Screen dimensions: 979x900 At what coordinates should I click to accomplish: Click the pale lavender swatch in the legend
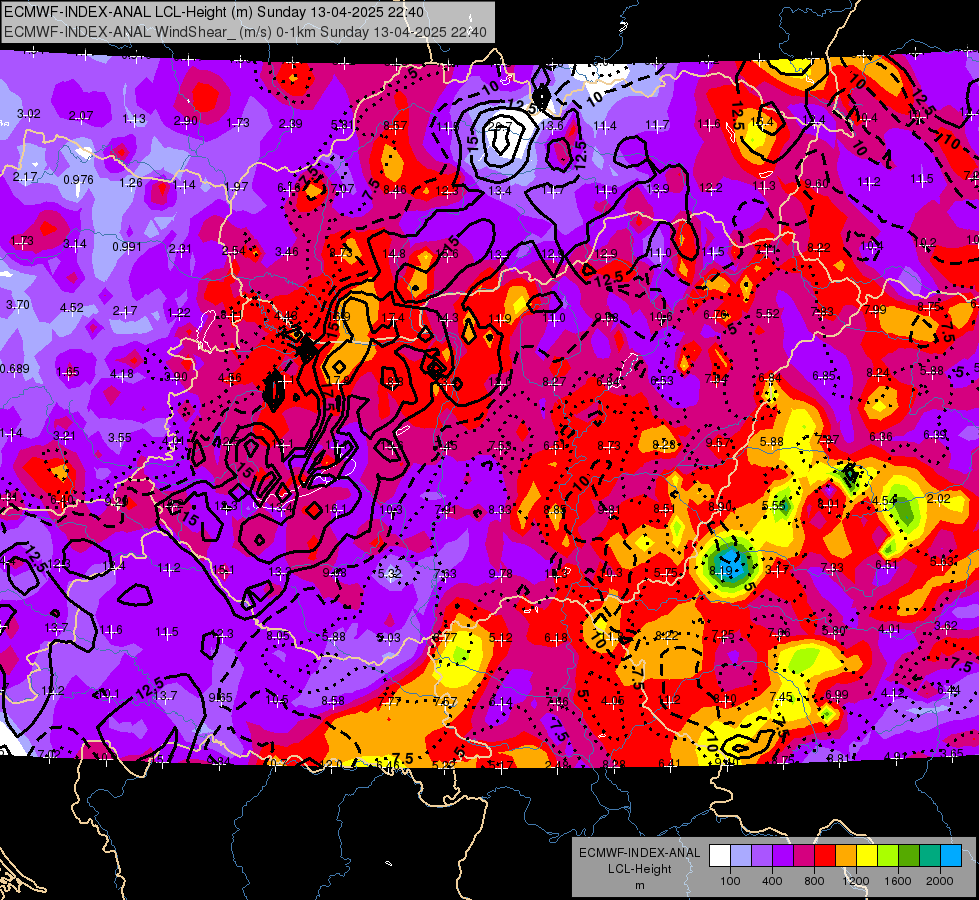pyautogui.click(x=741, y=856)
